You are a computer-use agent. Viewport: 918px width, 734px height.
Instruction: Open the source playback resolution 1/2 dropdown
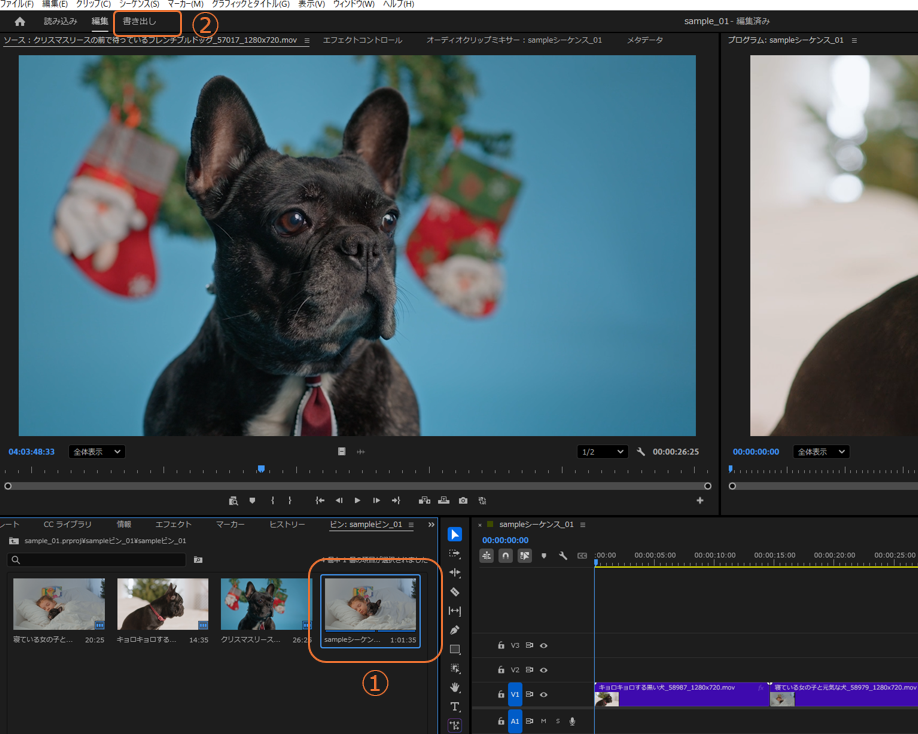tap(602, 452)
